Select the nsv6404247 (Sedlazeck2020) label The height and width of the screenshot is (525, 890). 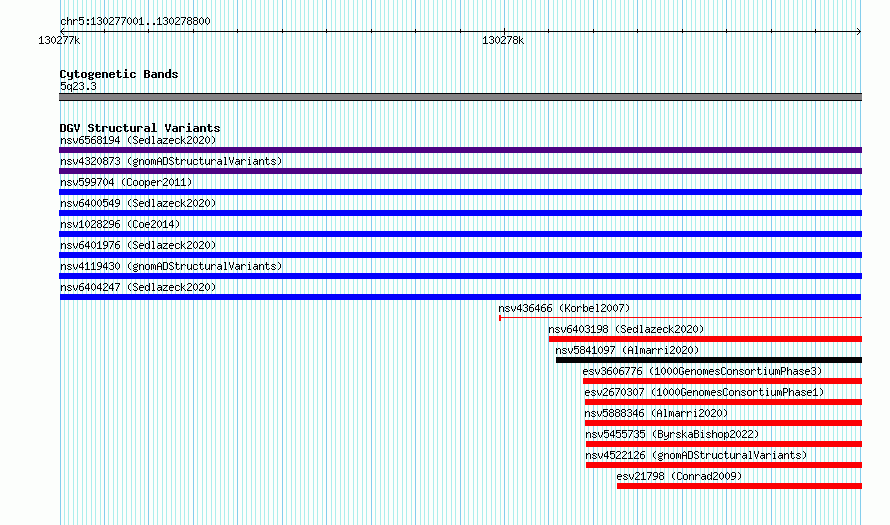point(138,287)
